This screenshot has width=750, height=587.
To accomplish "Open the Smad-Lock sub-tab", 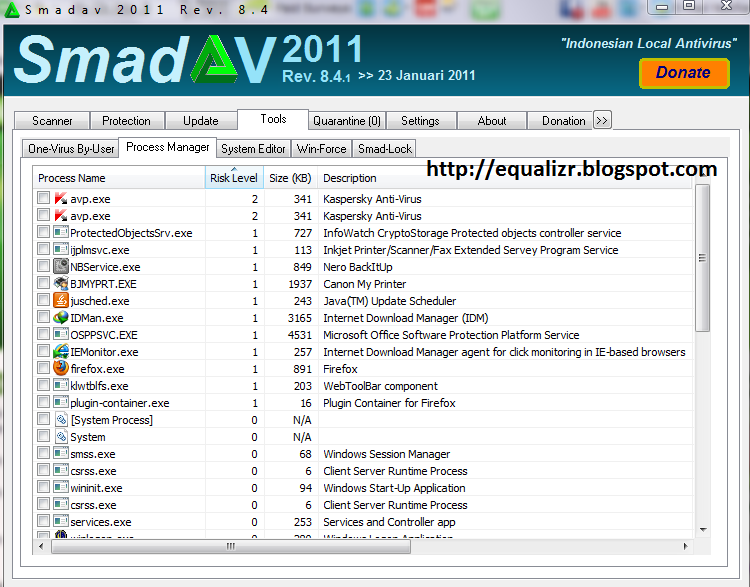I will [385, 149].
